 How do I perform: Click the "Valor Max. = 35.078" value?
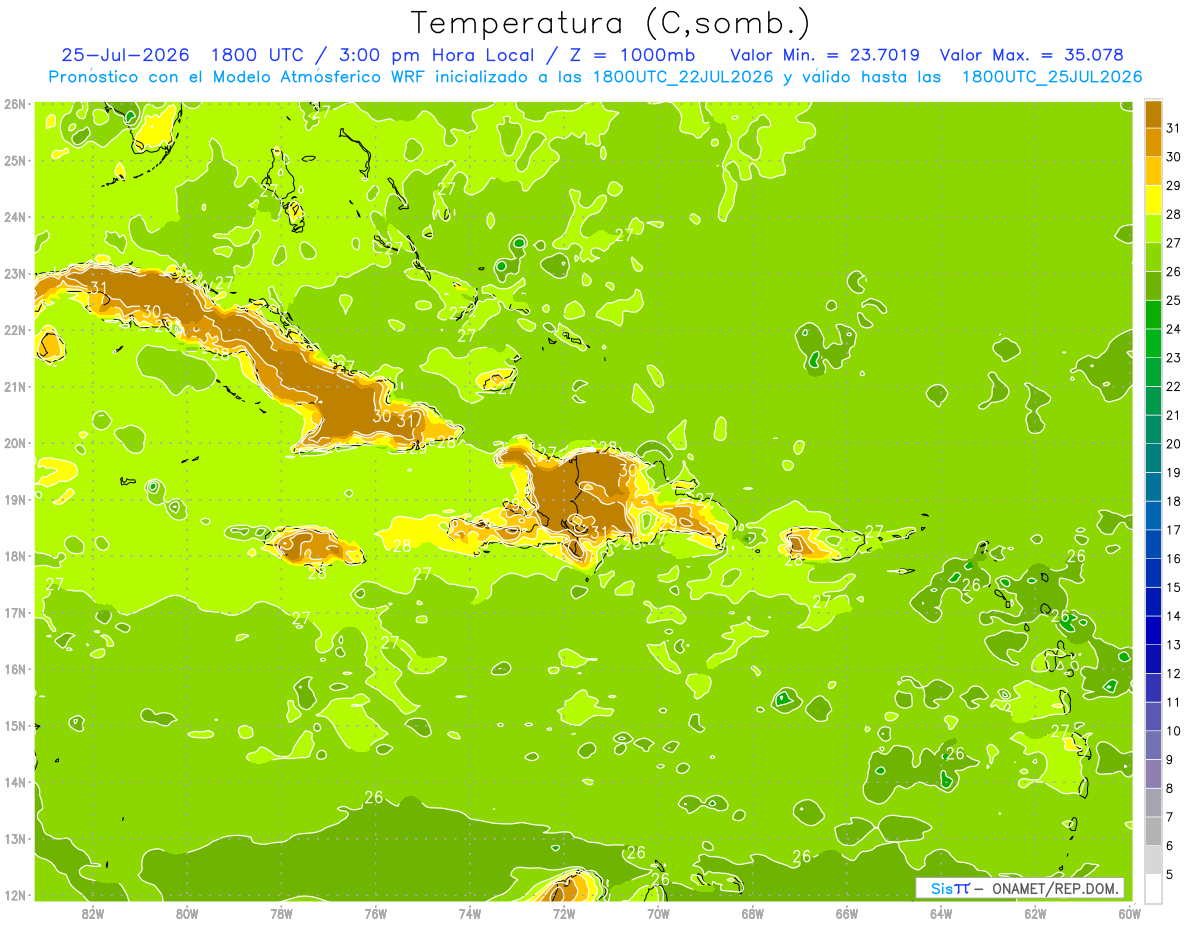coord(1032,55)
